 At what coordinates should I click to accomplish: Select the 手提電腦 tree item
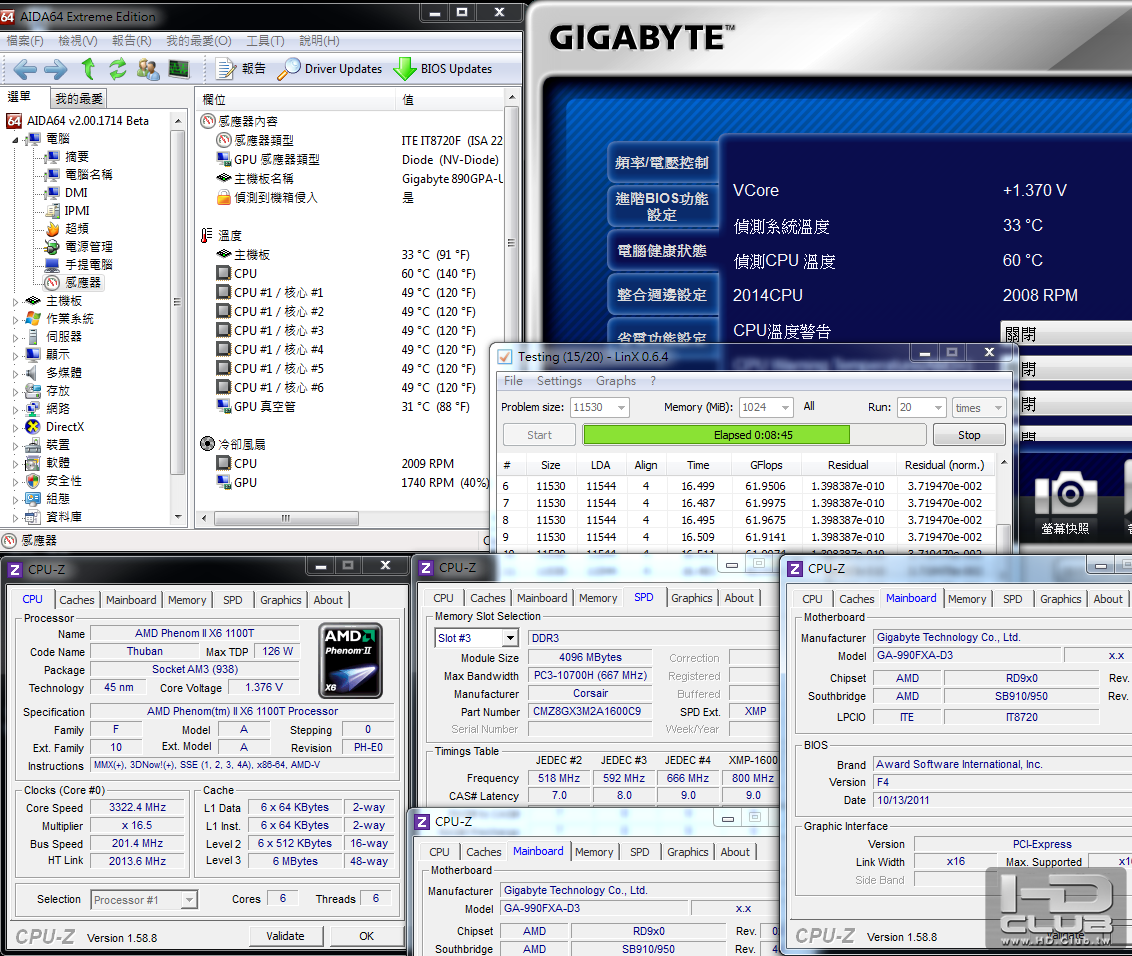pos(78,264)
